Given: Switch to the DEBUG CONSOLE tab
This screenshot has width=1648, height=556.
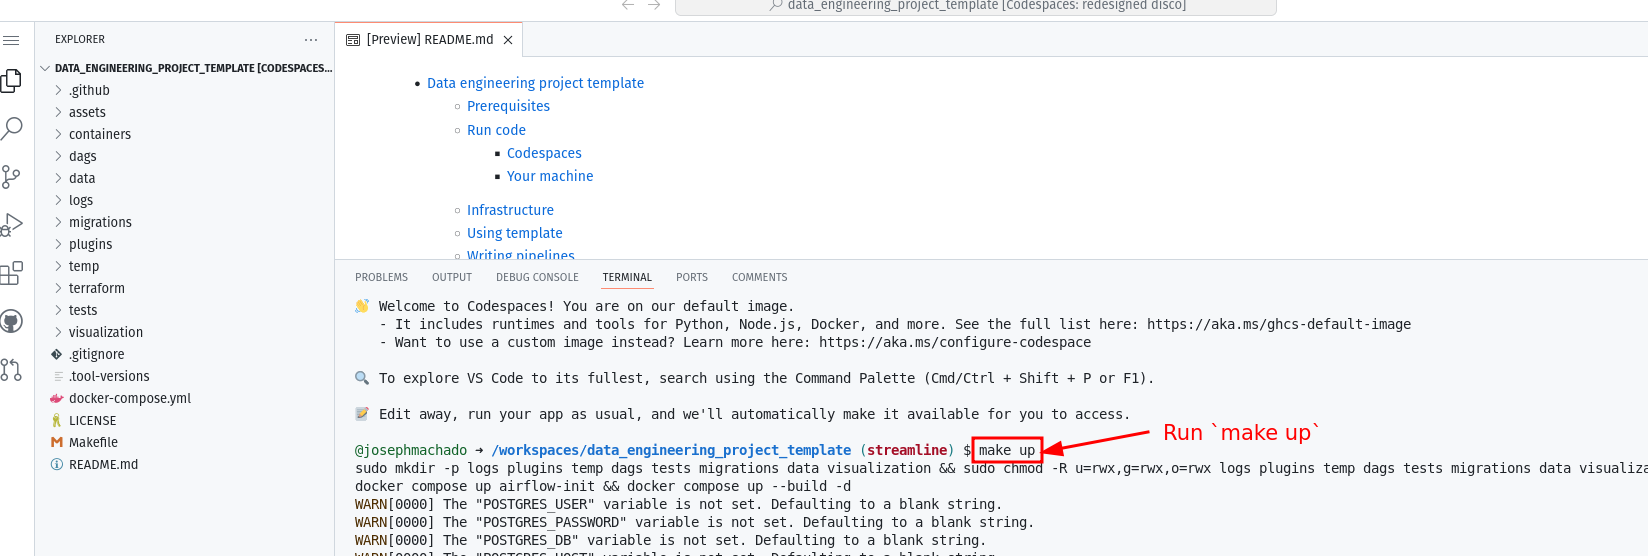Looking at the screenshot, I should tap(537, 277).
